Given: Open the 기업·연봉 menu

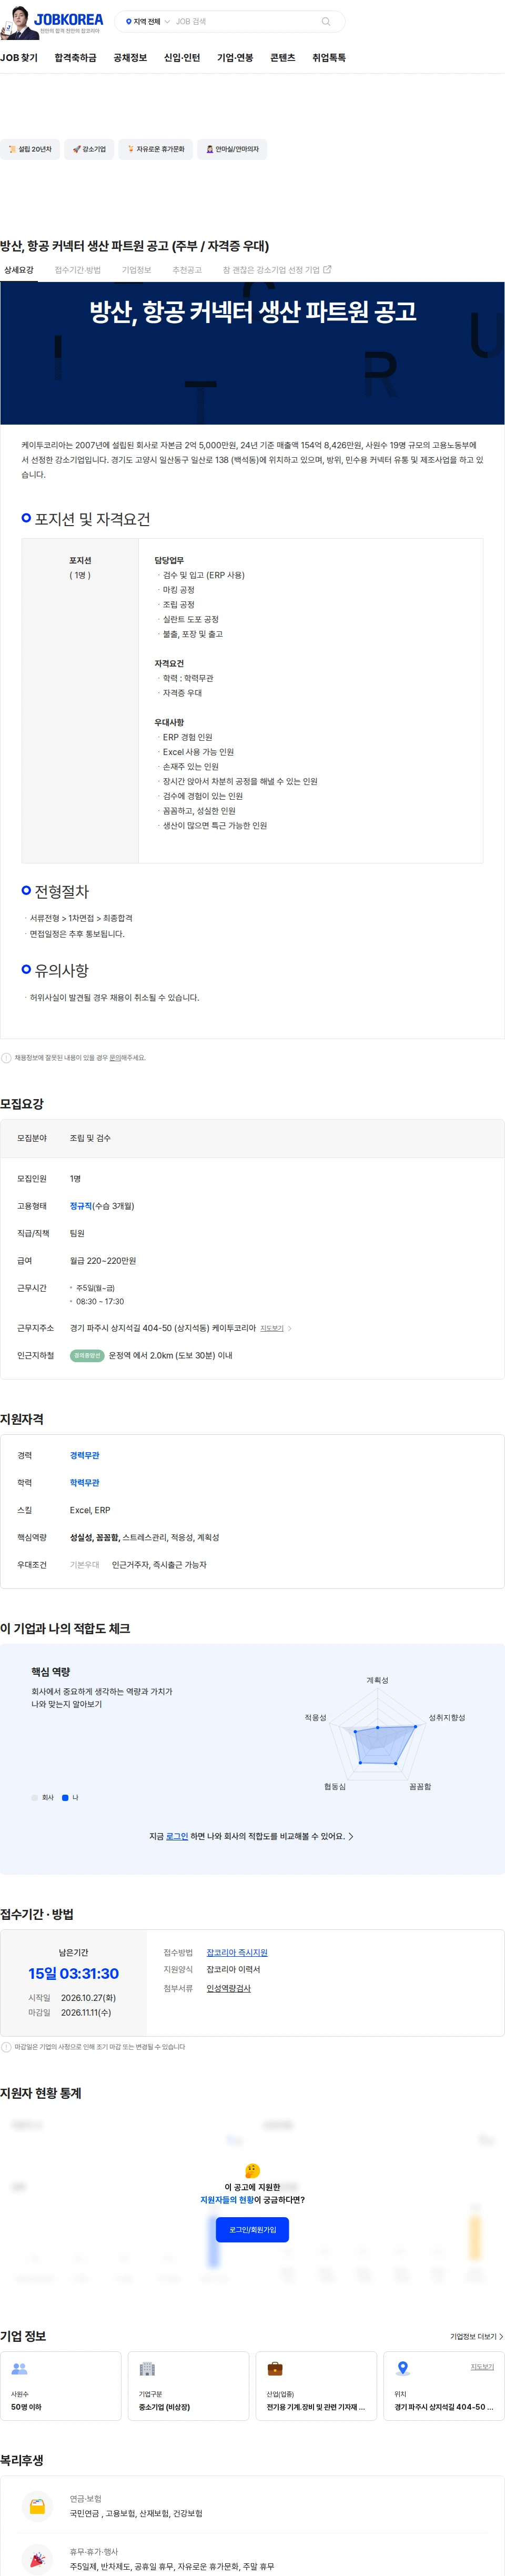Looking at the screenshot, I should (x=235, y=58).
